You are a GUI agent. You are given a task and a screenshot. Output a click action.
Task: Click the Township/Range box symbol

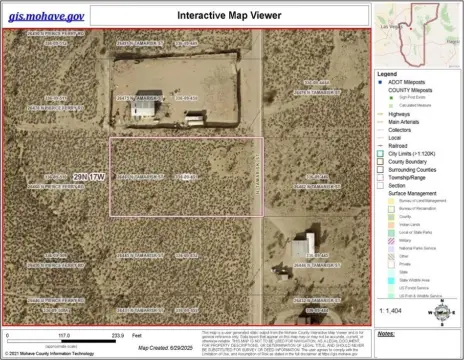[x=380, y=178]
